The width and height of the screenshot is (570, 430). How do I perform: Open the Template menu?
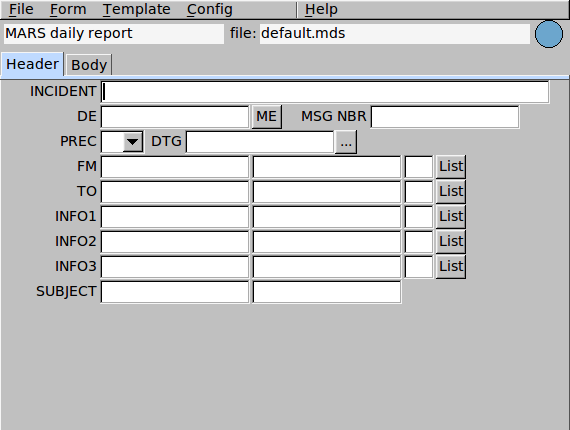point(136,9)
